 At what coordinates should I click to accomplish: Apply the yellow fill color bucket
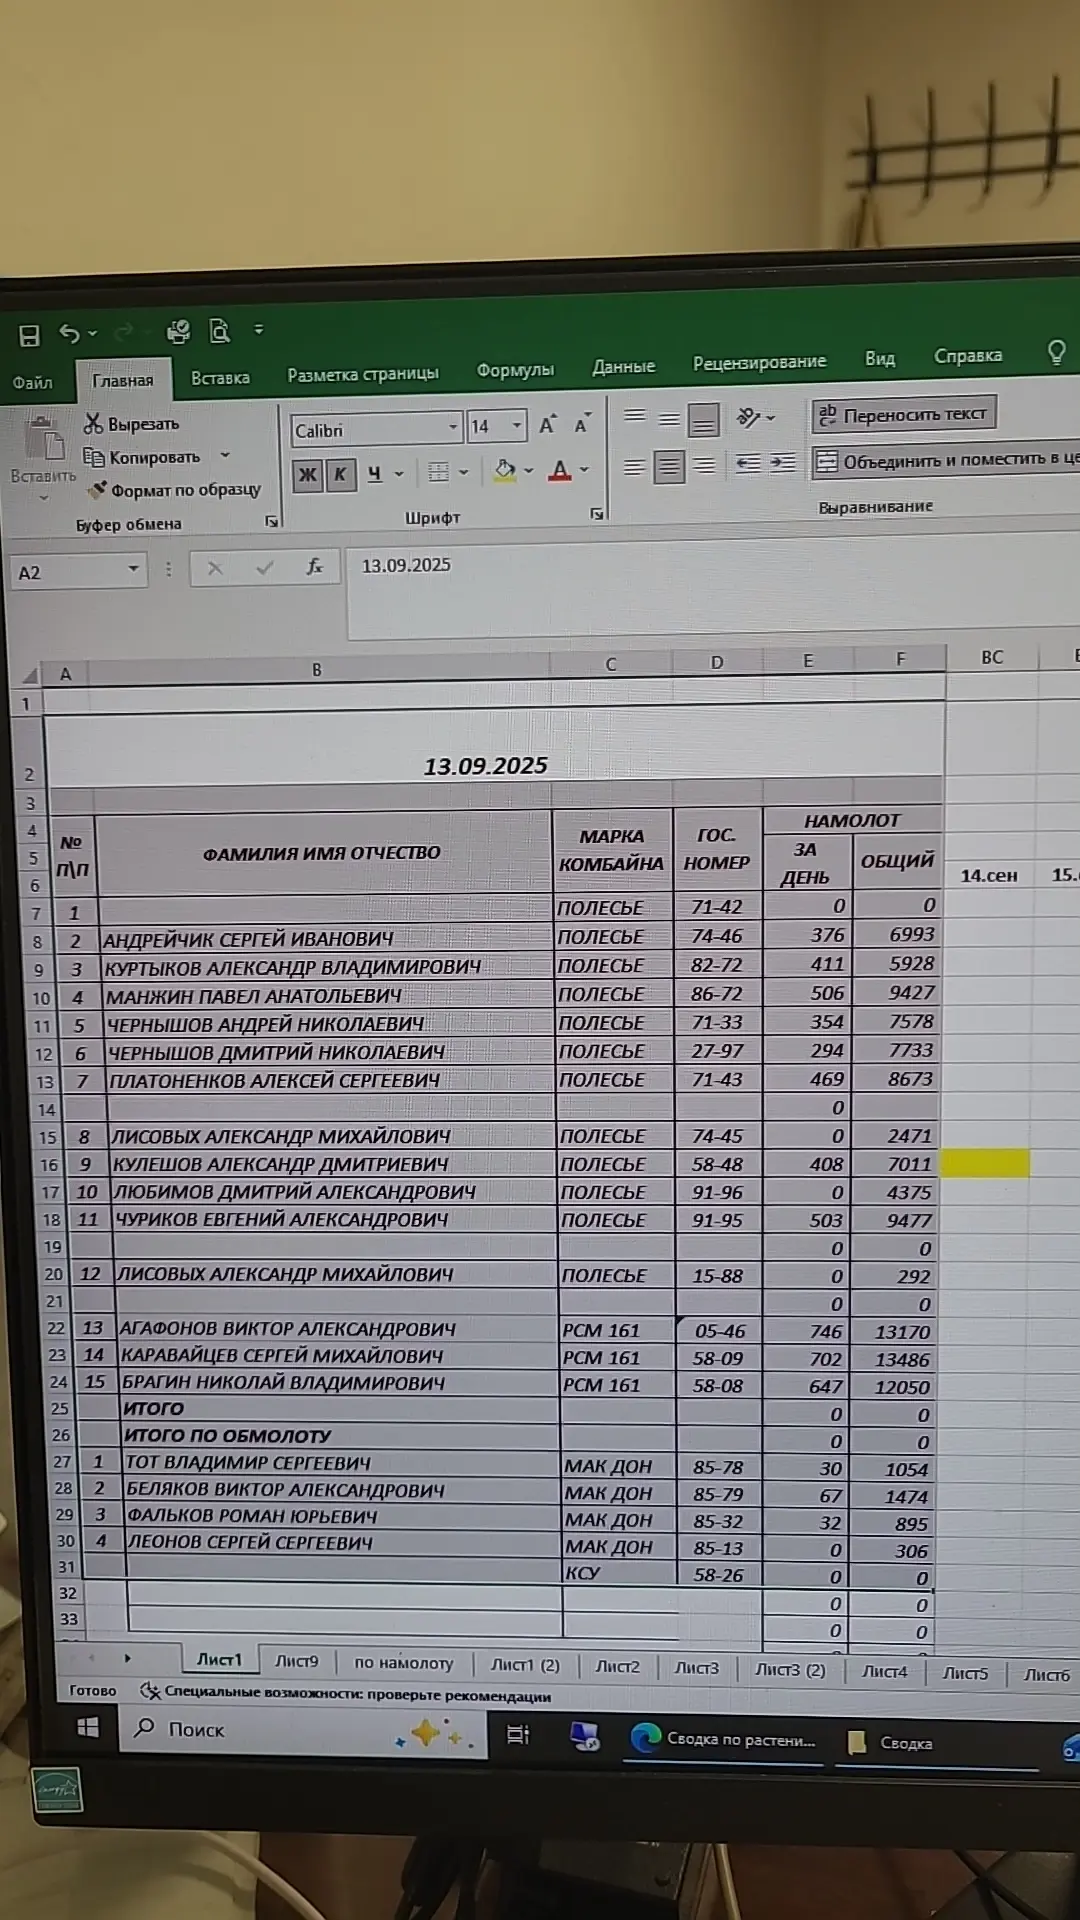point(505,471)
